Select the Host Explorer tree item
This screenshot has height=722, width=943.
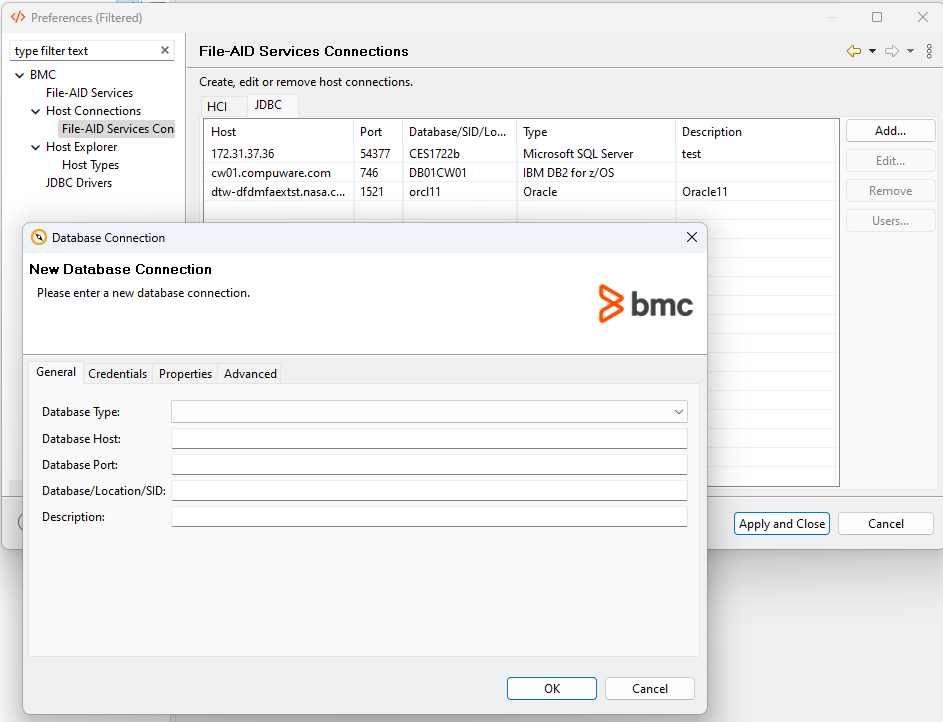pyautogui.click(x=82, y=147)
